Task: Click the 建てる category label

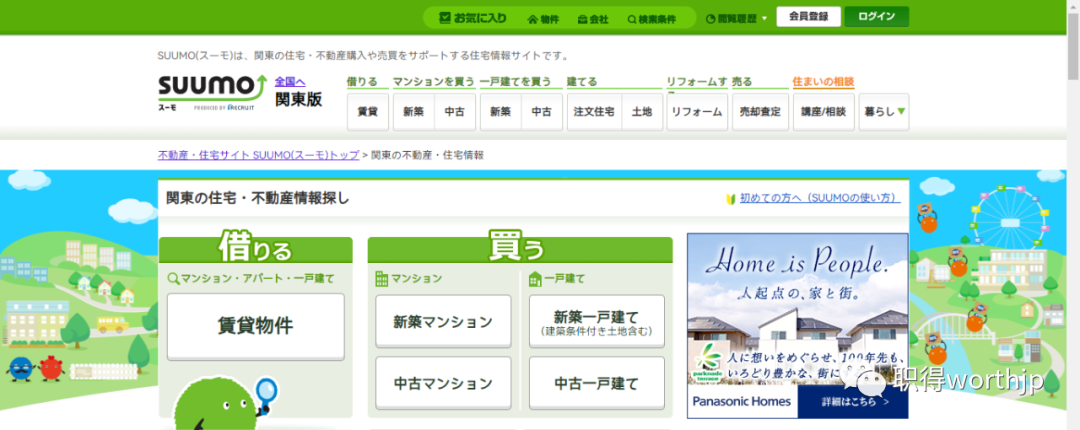Action: point(582,81)
